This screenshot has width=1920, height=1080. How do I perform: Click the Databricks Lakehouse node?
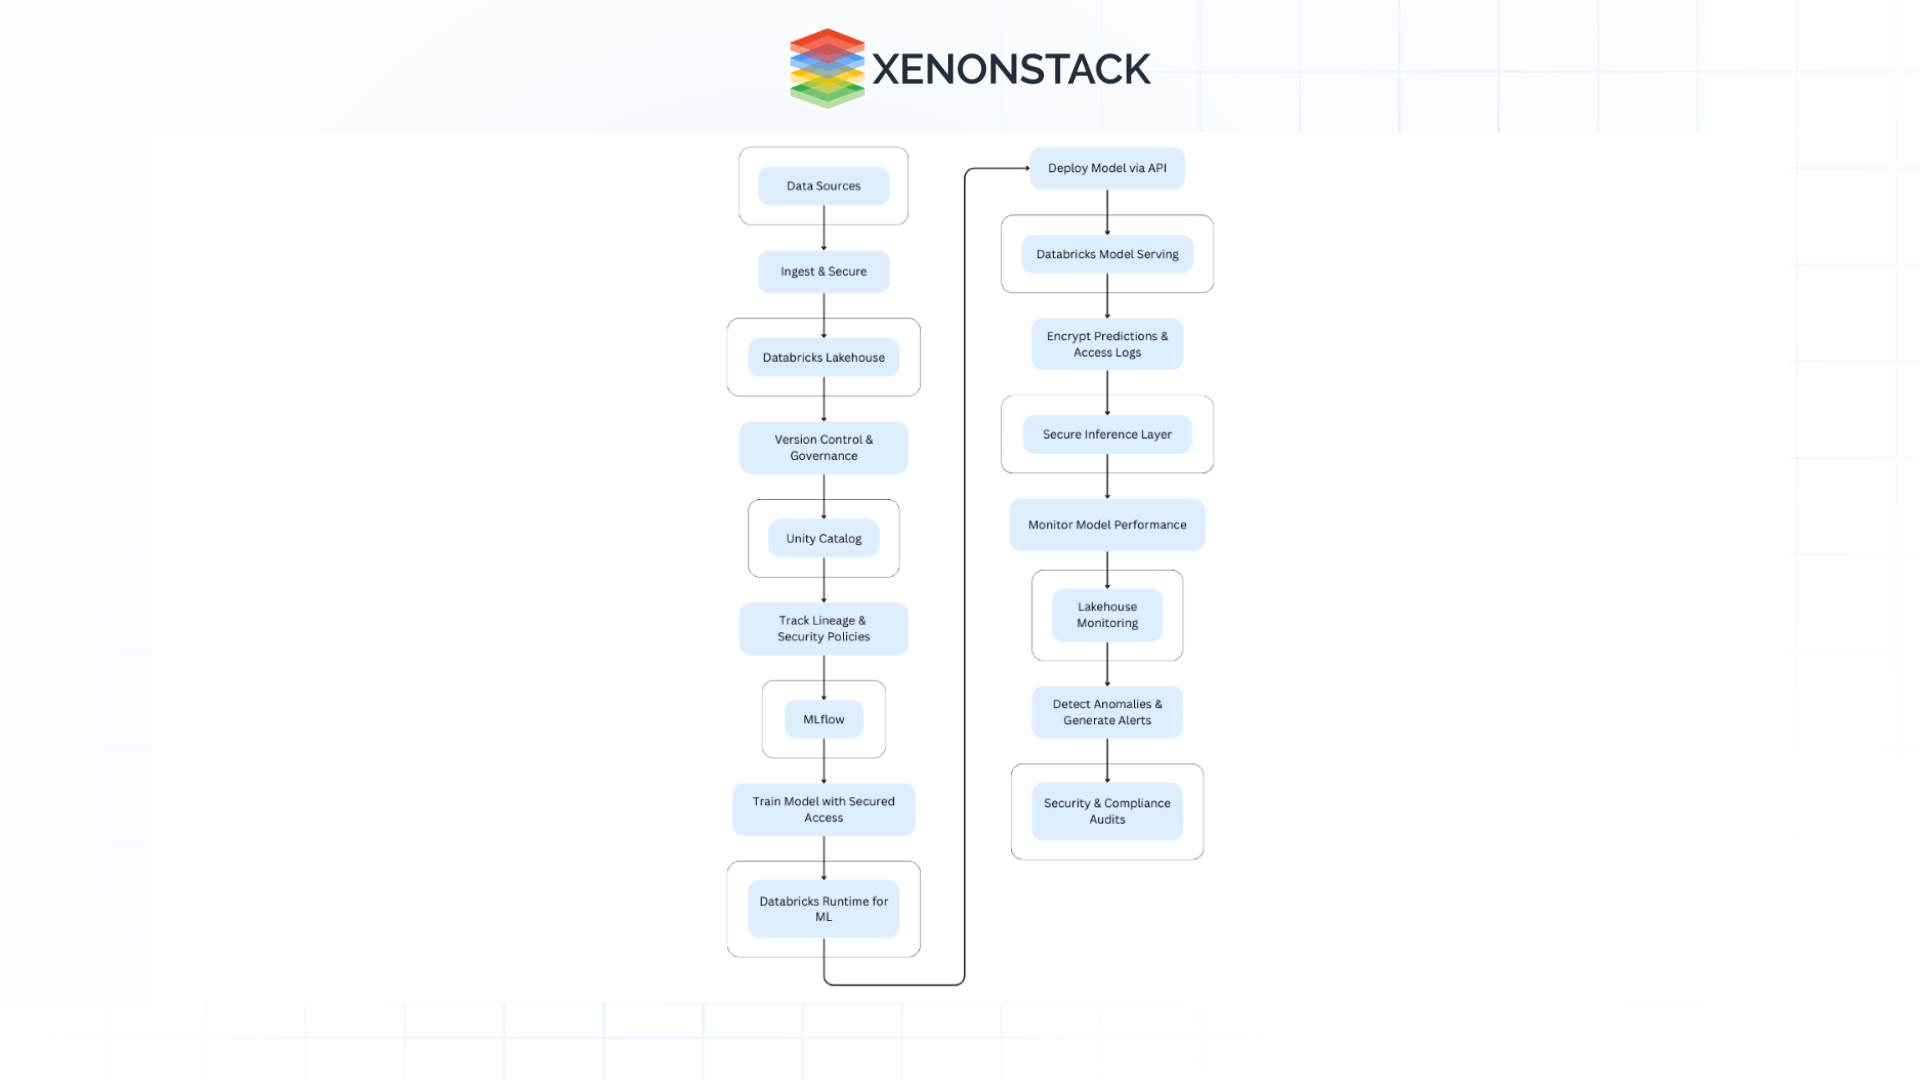(823, 356)
